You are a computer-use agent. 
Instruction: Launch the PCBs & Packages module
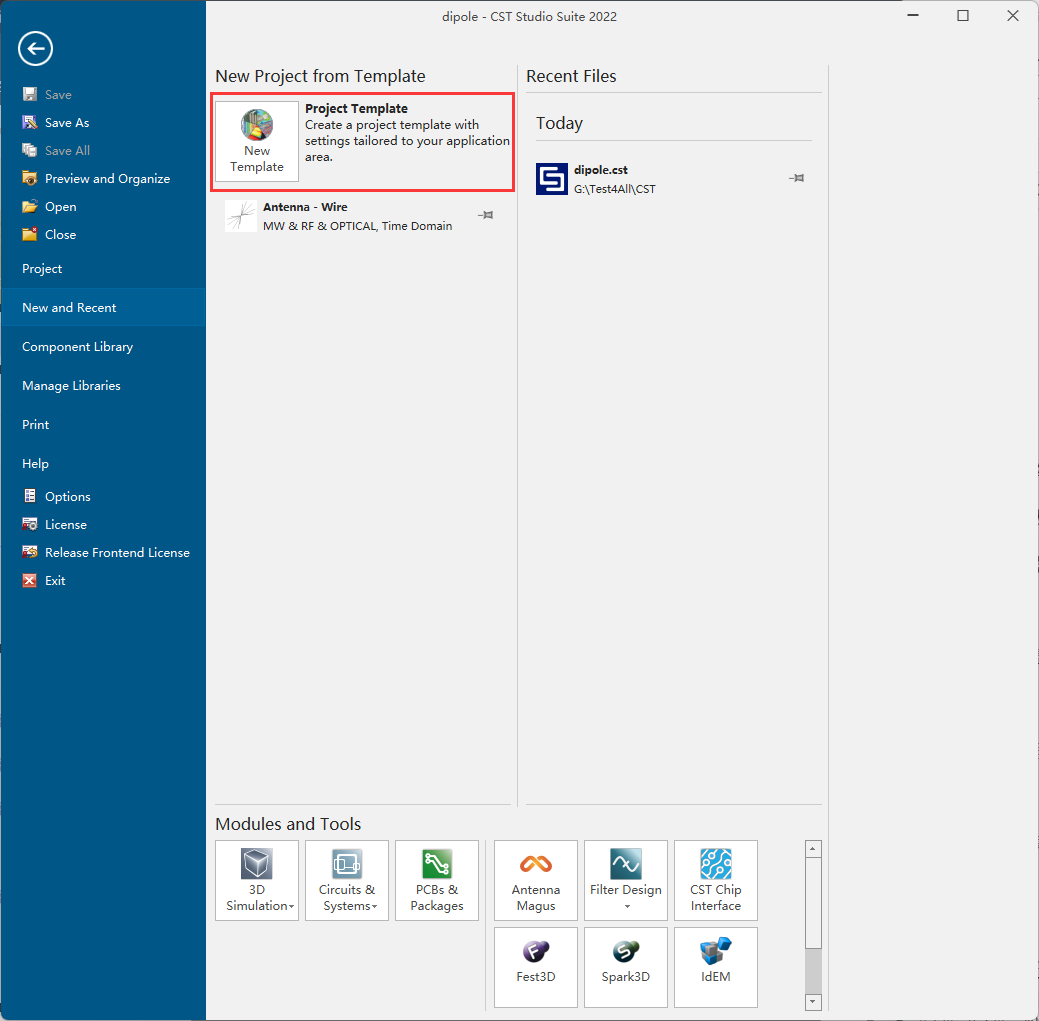click(x=437, y=881)
